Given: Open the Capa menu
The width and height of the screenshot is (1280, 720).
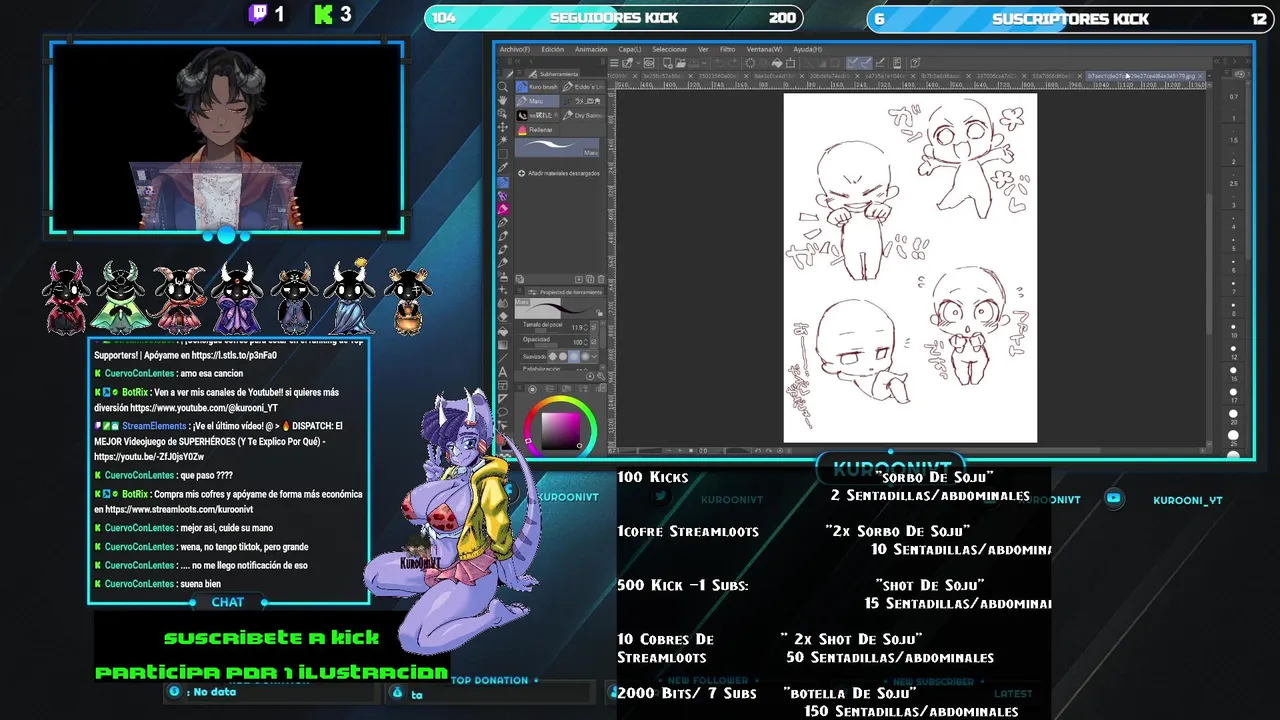Looking at the screenshot, I should (630, 49).
